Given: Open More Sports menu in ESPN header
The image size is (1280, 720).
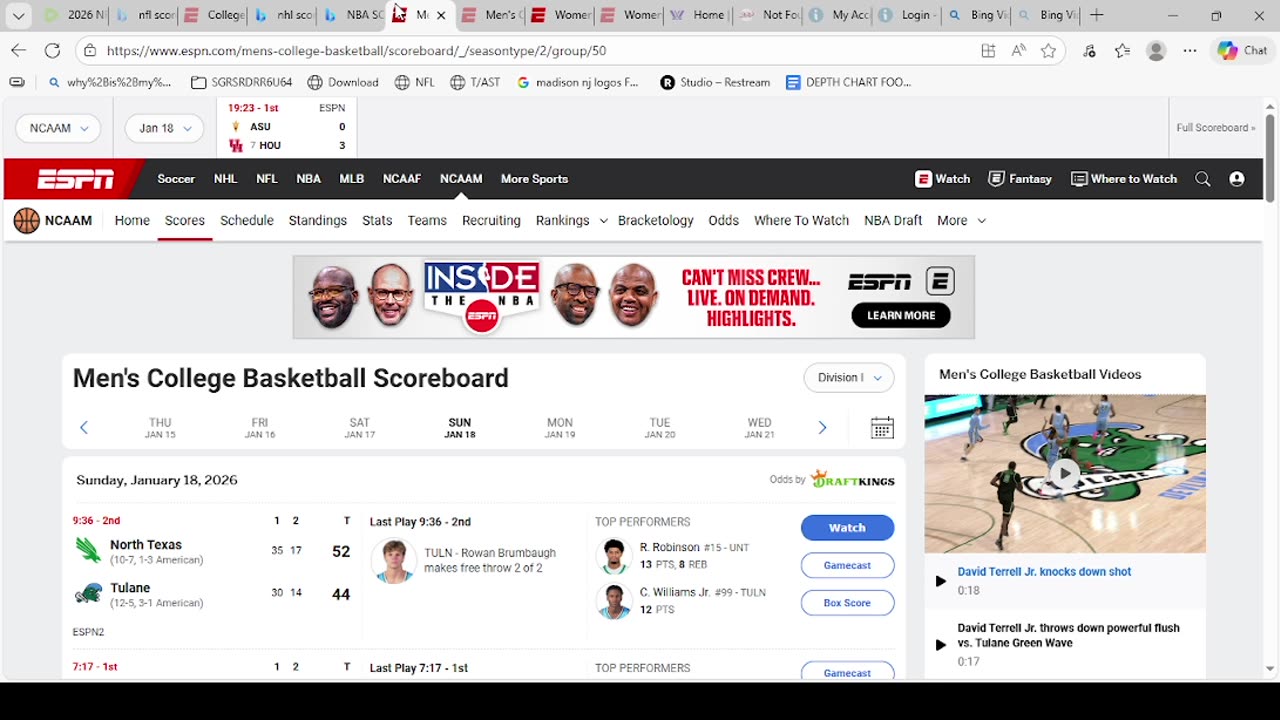Looking at the screenshot, I should 534,179.
